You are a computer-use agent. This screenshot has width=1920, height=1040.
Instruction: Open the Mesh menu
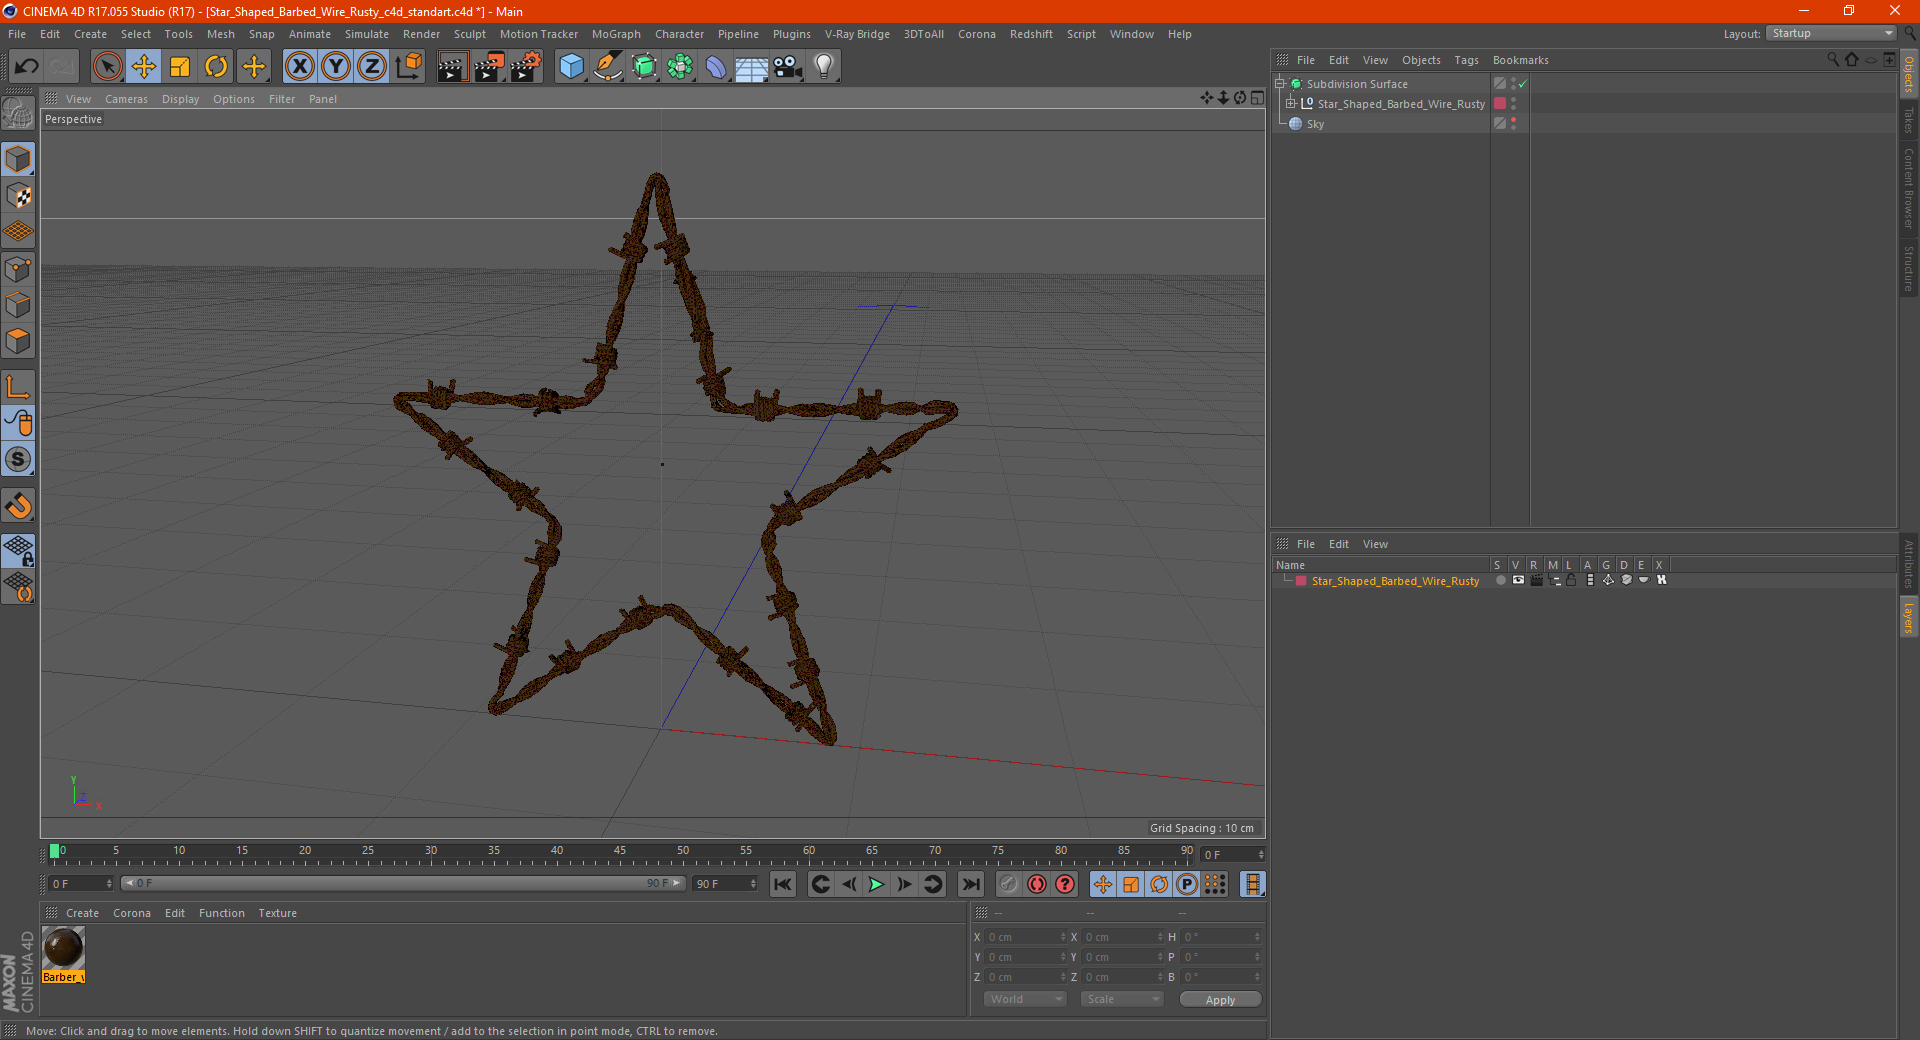(220, 34)
